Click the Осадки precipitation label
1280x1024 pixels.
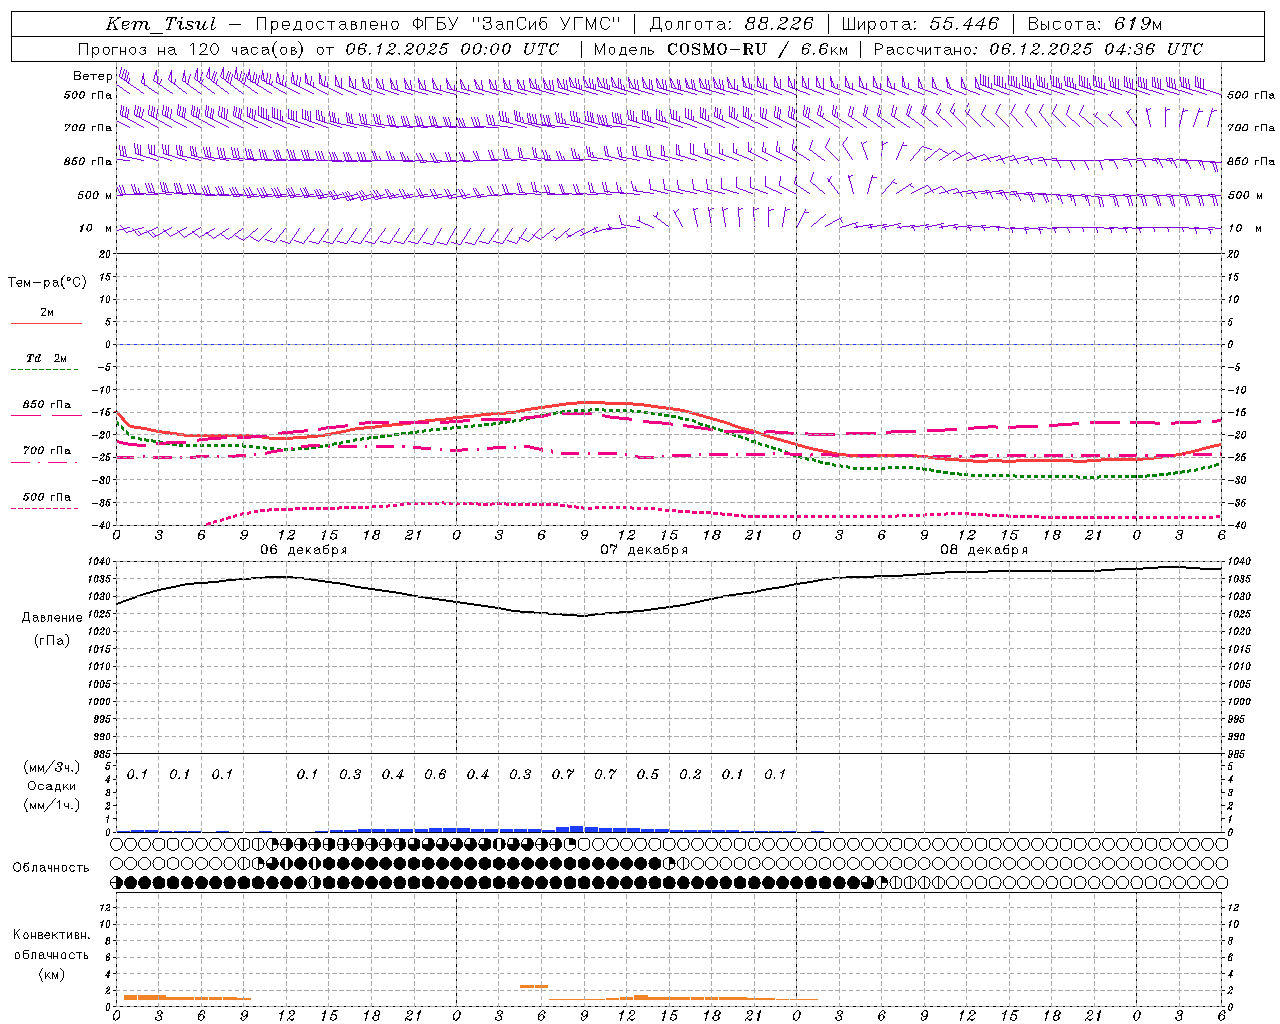click(50, 786)
